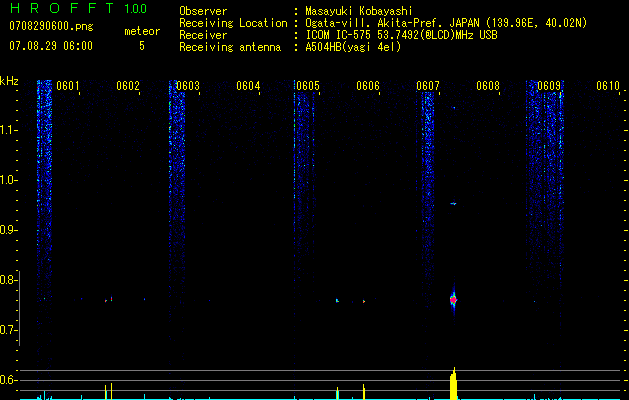The height and width of the screenshot is (400, 629).
Task: Click the Observer label
Action: 203,11
